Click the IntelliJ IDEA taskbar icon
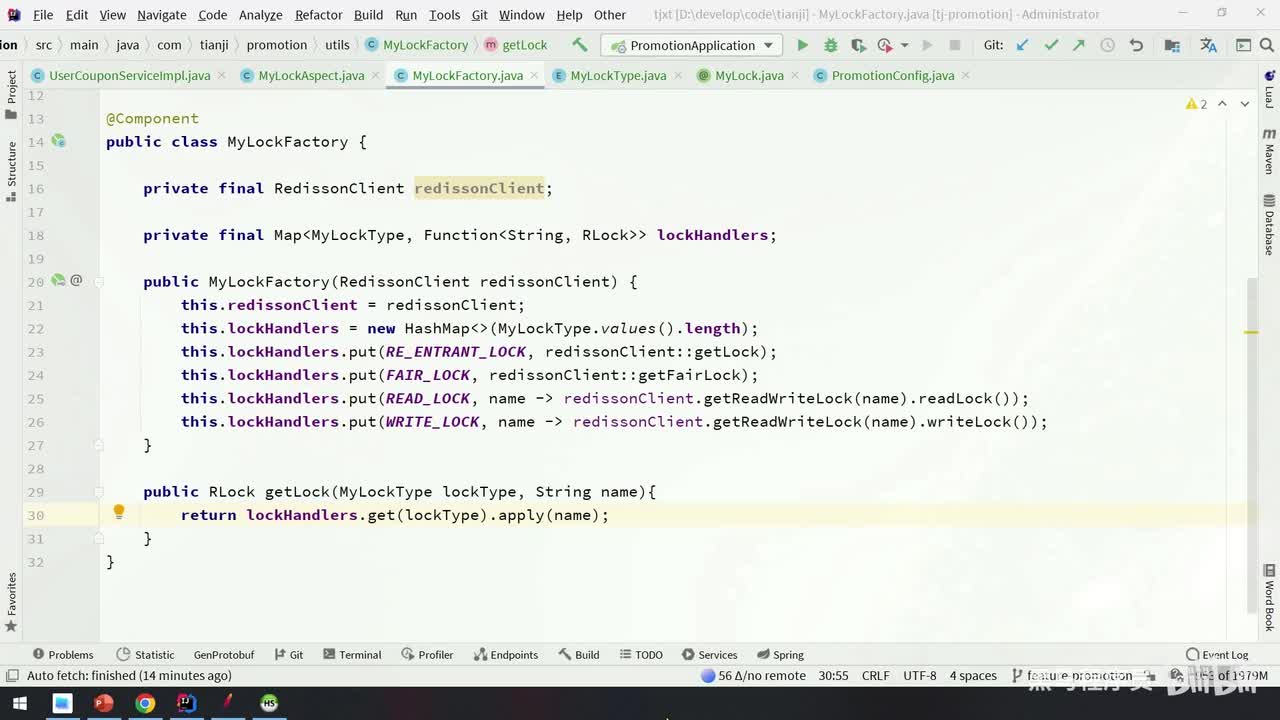Screen dimensions: 1280x720 [186, 703]
